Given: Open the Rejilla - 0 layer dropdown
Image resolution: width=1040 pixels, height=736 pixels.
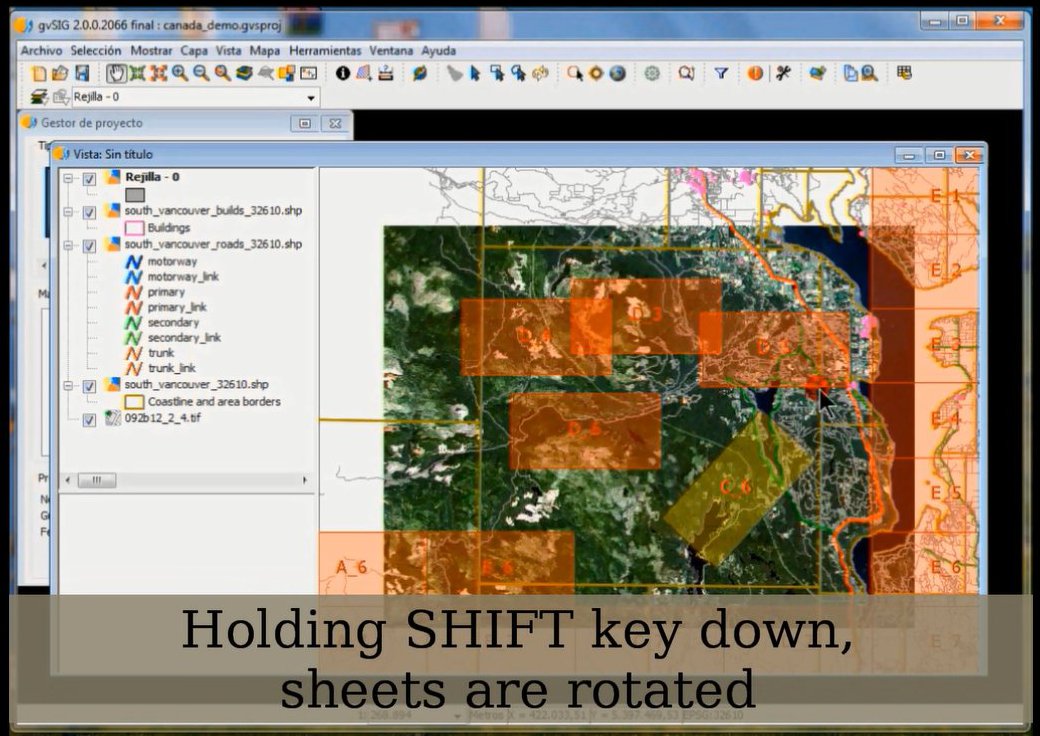Looking at the screenshot, I should 311,98.
